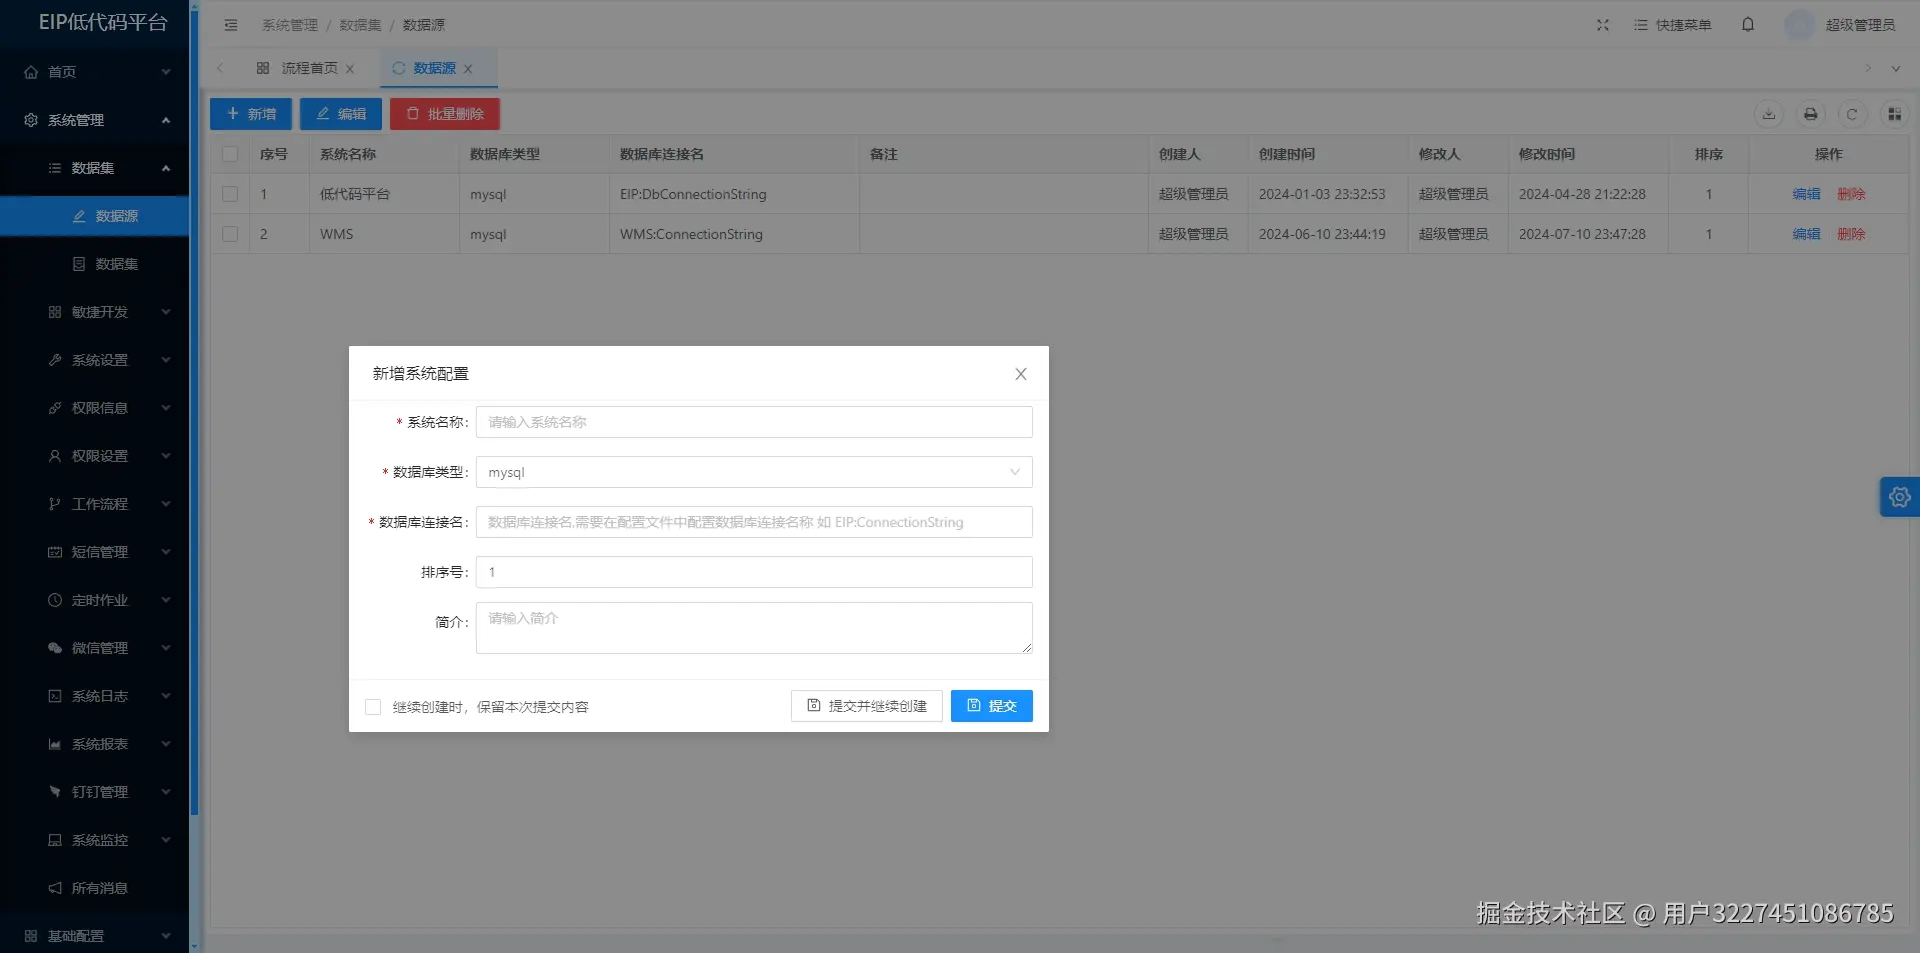Click the user avatar
Viewport: 1920px width, 953px height.
[x=1799, y=25]
